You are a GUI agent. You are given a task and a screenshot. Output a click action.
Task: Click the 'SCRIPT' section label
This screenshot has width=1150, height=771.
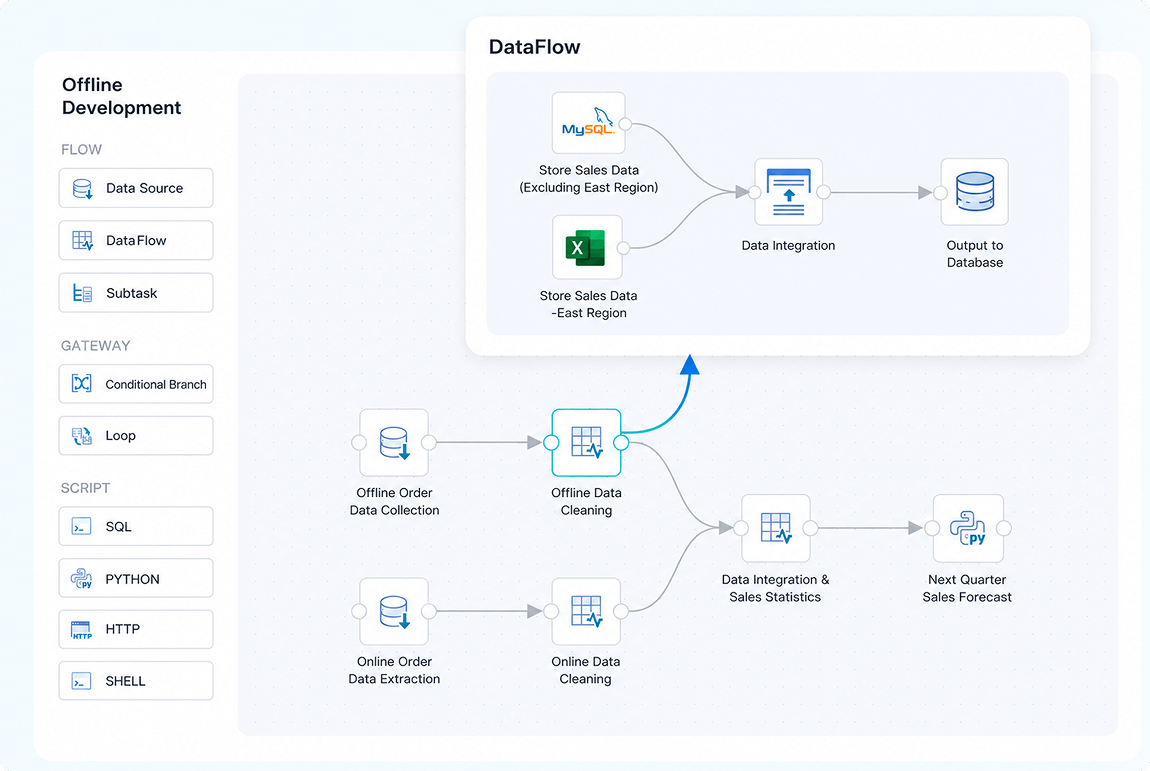point(85,488)
